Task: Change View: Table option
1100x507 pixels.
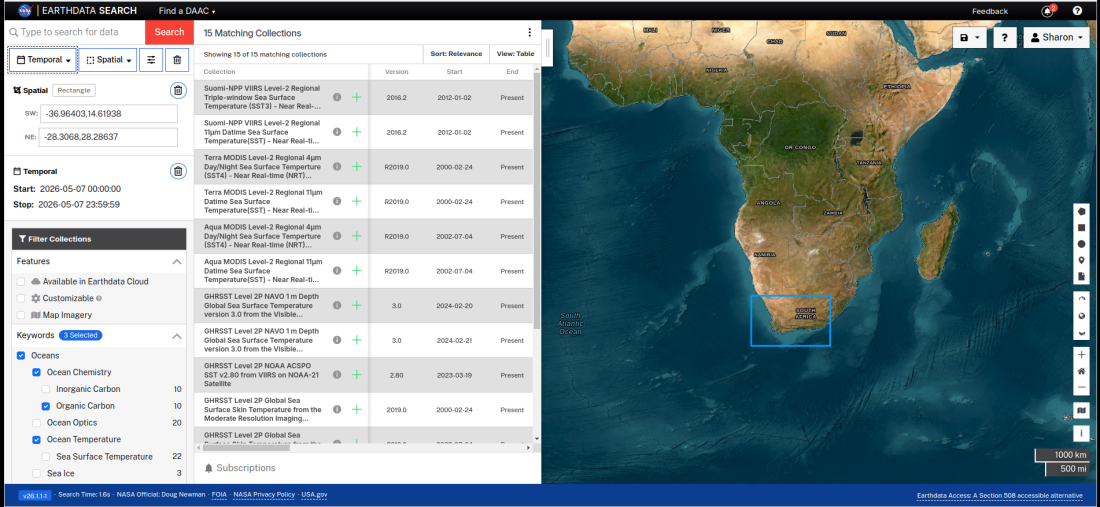Action: (x=515, y=54)
